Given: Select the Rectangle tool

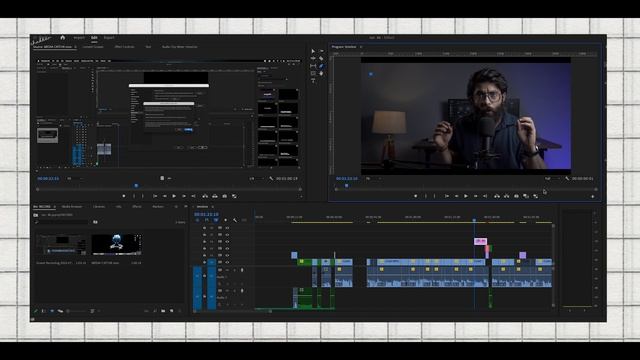Looking at the screenshot, I should (313, 73).
